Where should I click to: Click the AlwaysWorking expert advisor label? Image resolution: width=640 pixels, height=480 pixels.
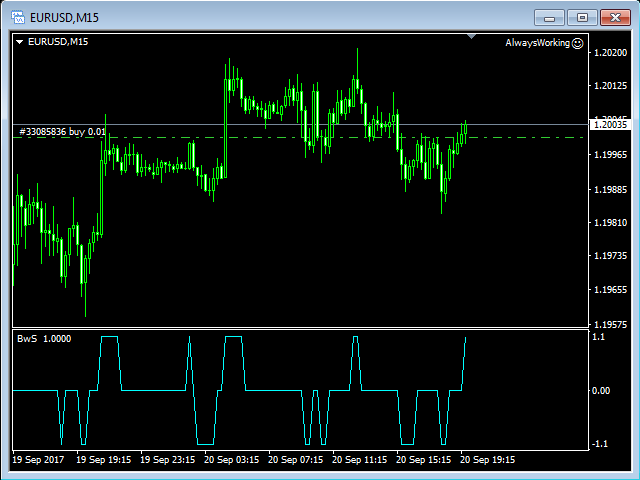537,43
